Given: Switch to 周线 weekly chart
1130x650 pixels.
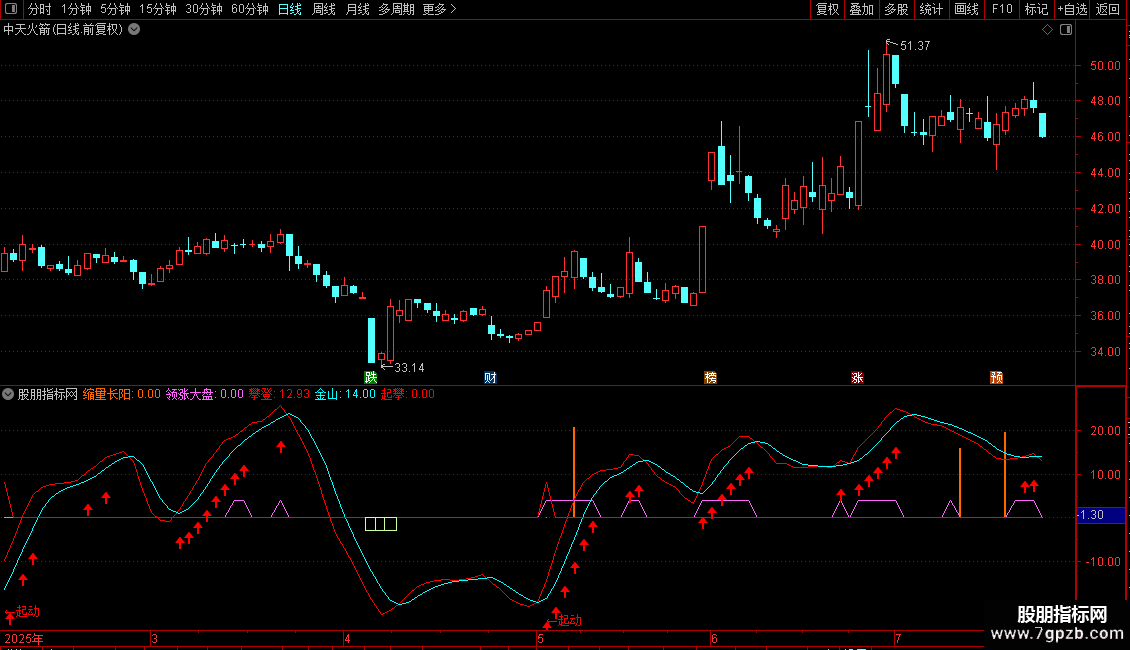Looking at the screenshot, I should click(x=324, y=9).
